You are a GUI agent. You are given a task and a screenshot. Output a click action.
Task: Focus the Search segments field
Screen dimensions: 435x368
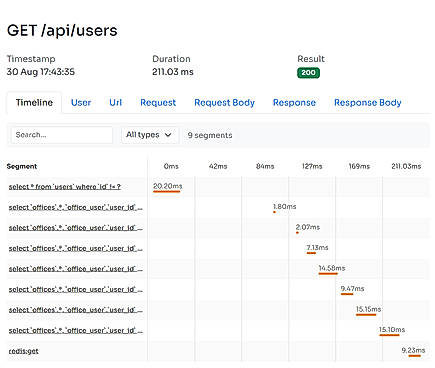(62, 135)
